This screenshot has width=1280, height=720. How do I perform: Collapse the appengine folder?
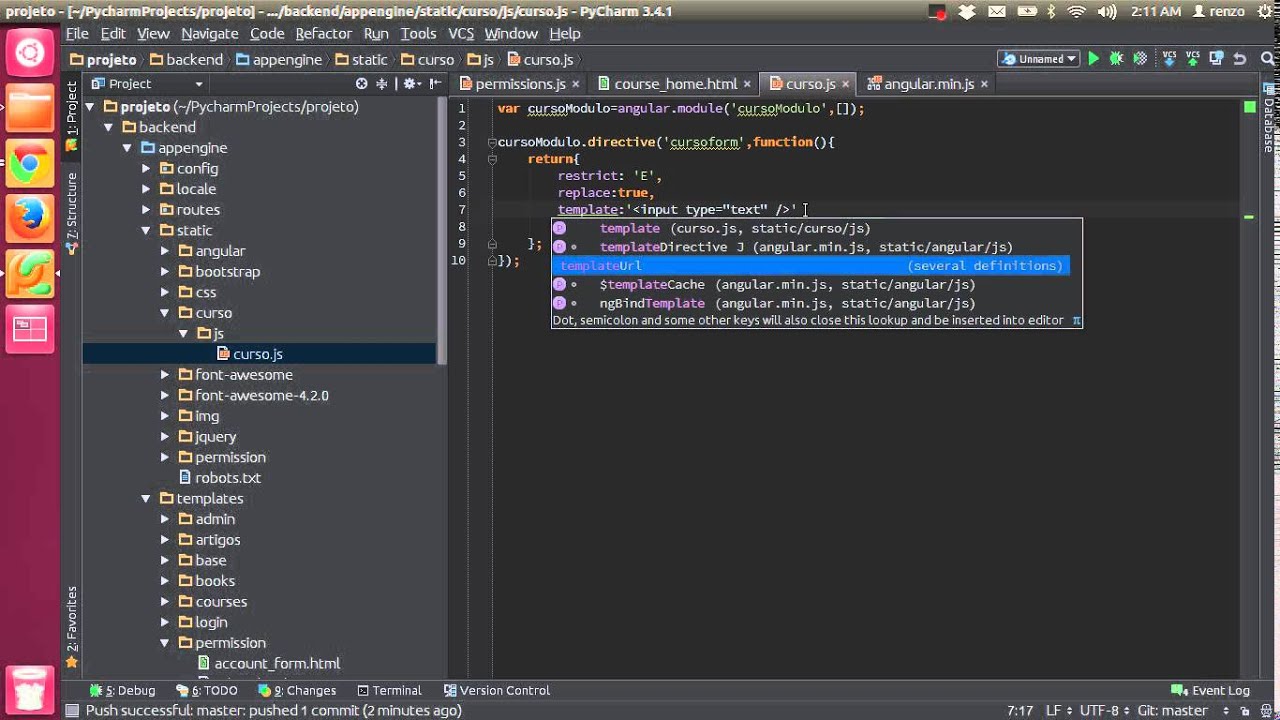click(x=127, y=148)
